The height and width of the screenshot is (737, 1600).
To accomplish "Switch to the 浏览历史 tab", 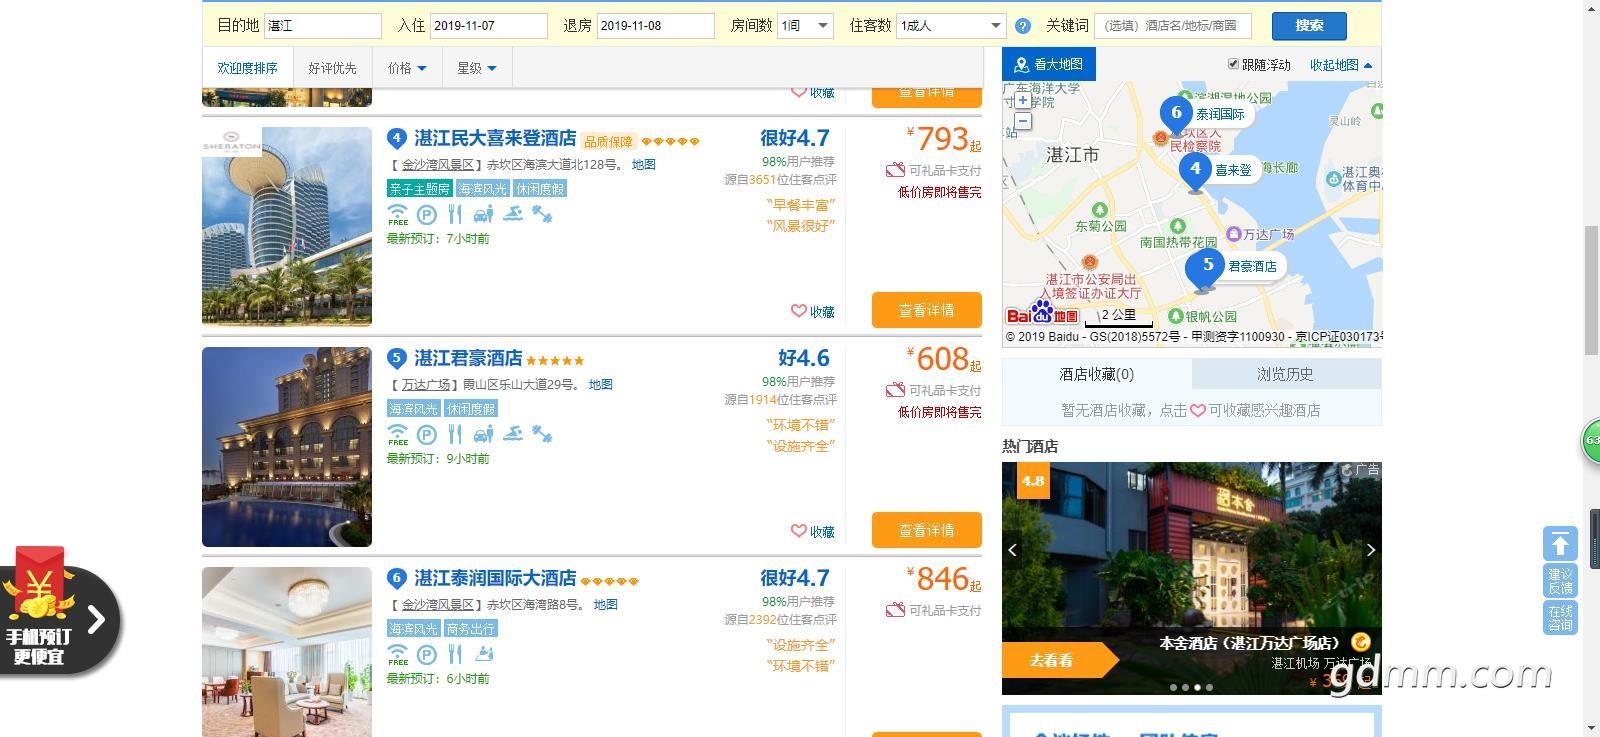I will tap(1286, 374).
